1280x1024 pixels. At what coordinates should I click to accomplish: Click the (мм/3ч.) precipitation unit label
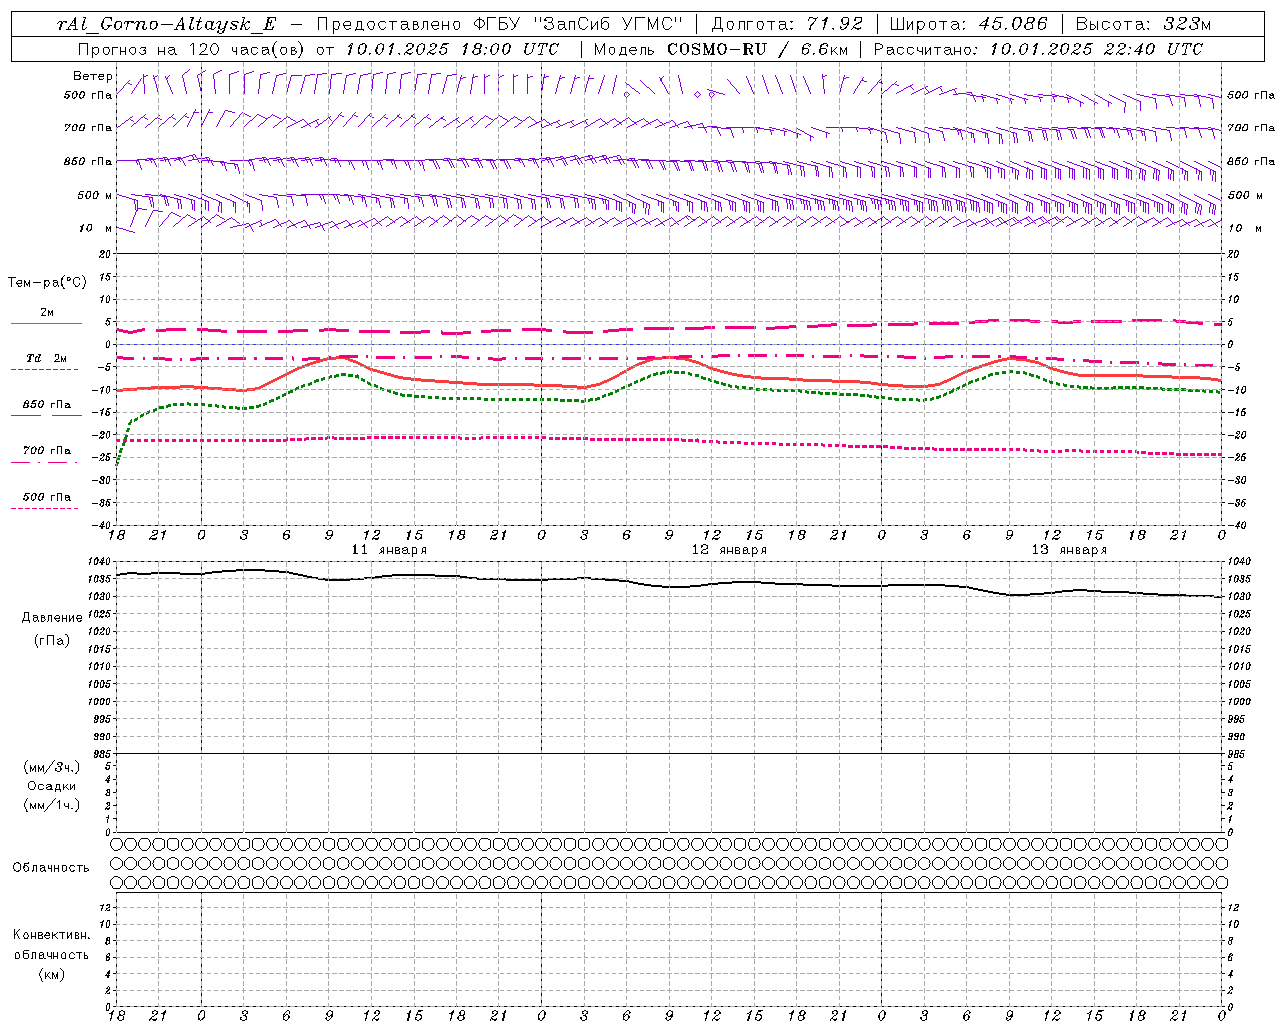coord(52,767)
